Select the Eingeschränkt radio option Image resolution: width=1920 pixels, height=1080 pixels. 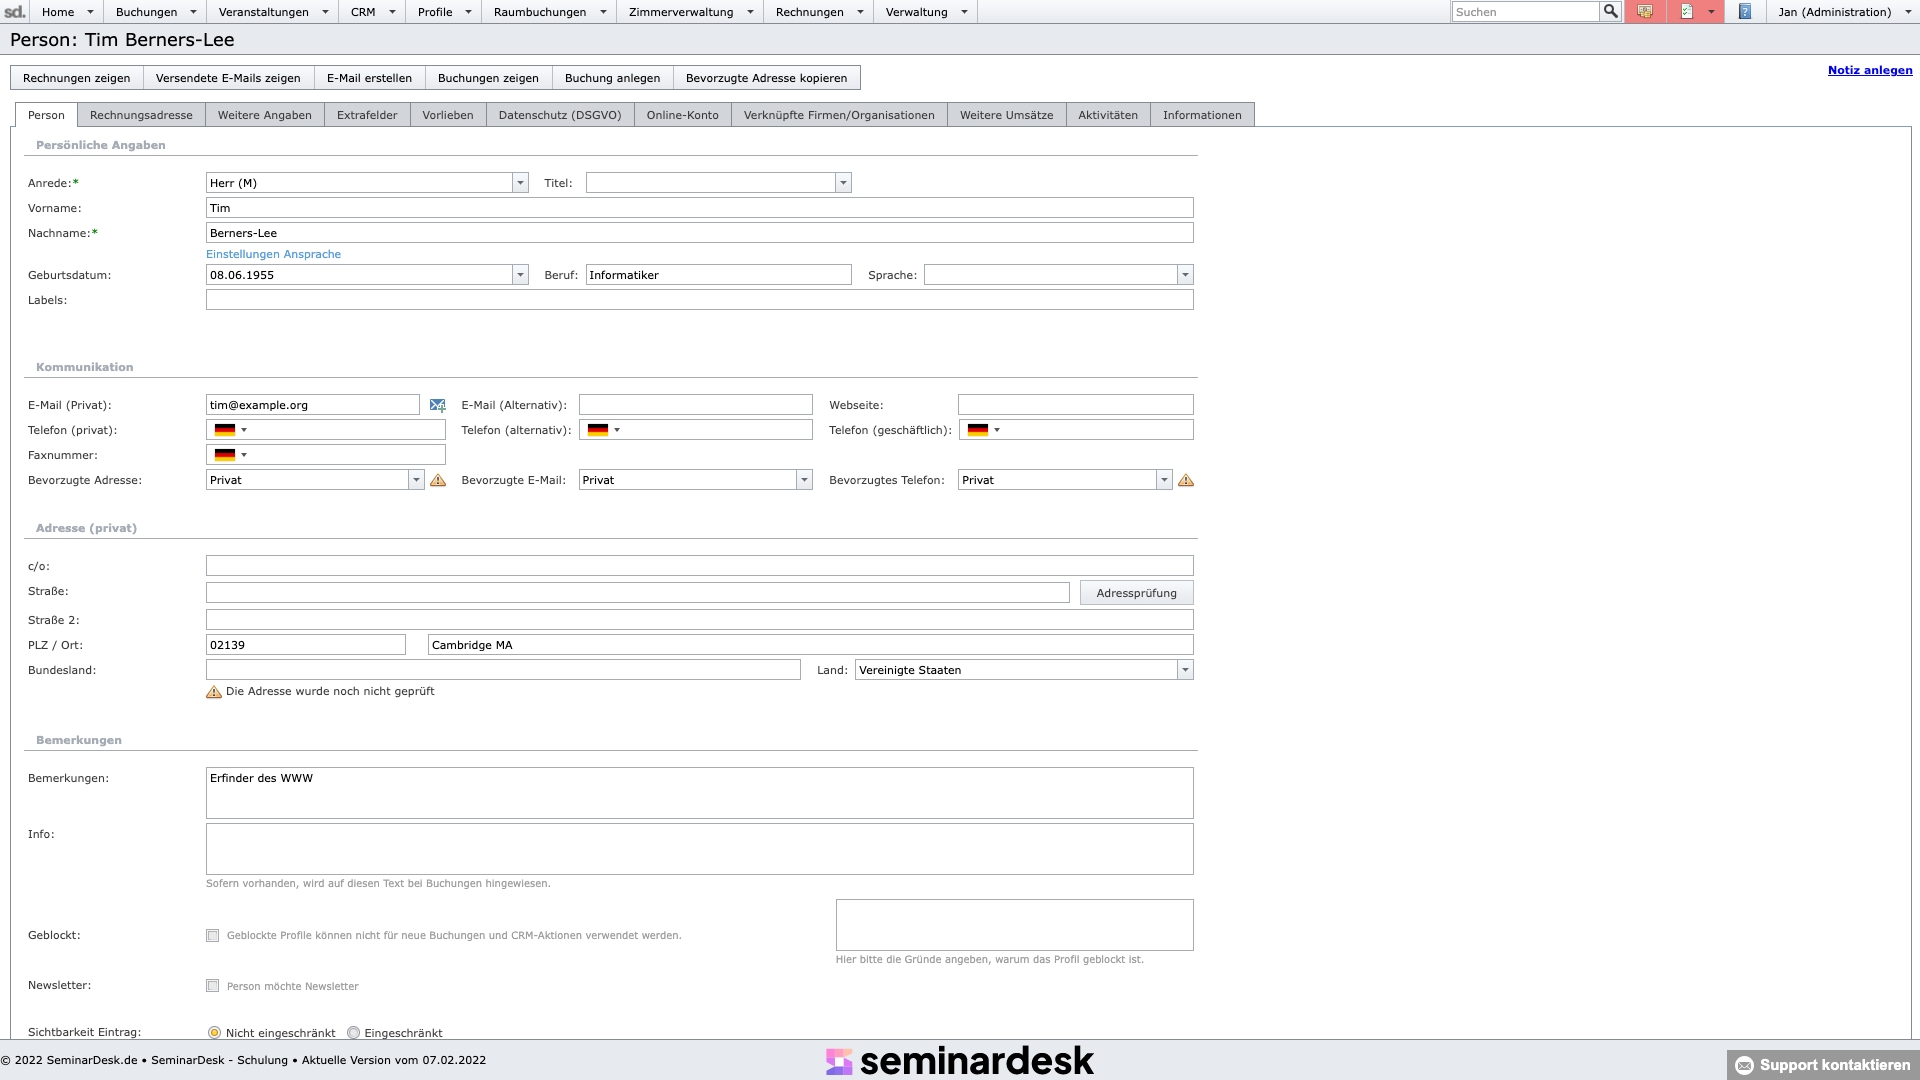coord(353,1032)
